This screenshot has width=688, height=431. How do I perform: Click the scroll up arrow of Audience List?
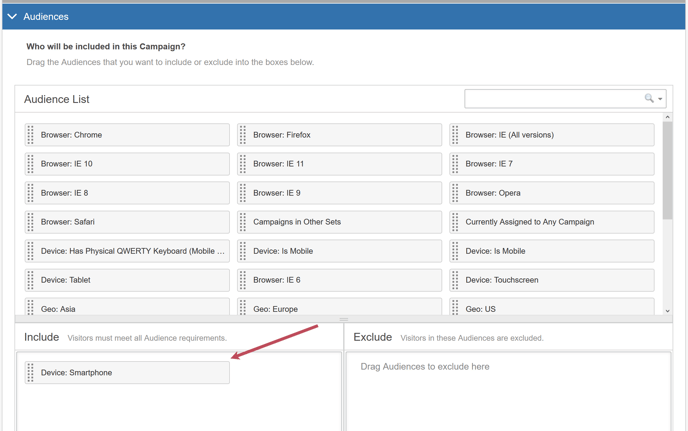[x=667, y=117]
